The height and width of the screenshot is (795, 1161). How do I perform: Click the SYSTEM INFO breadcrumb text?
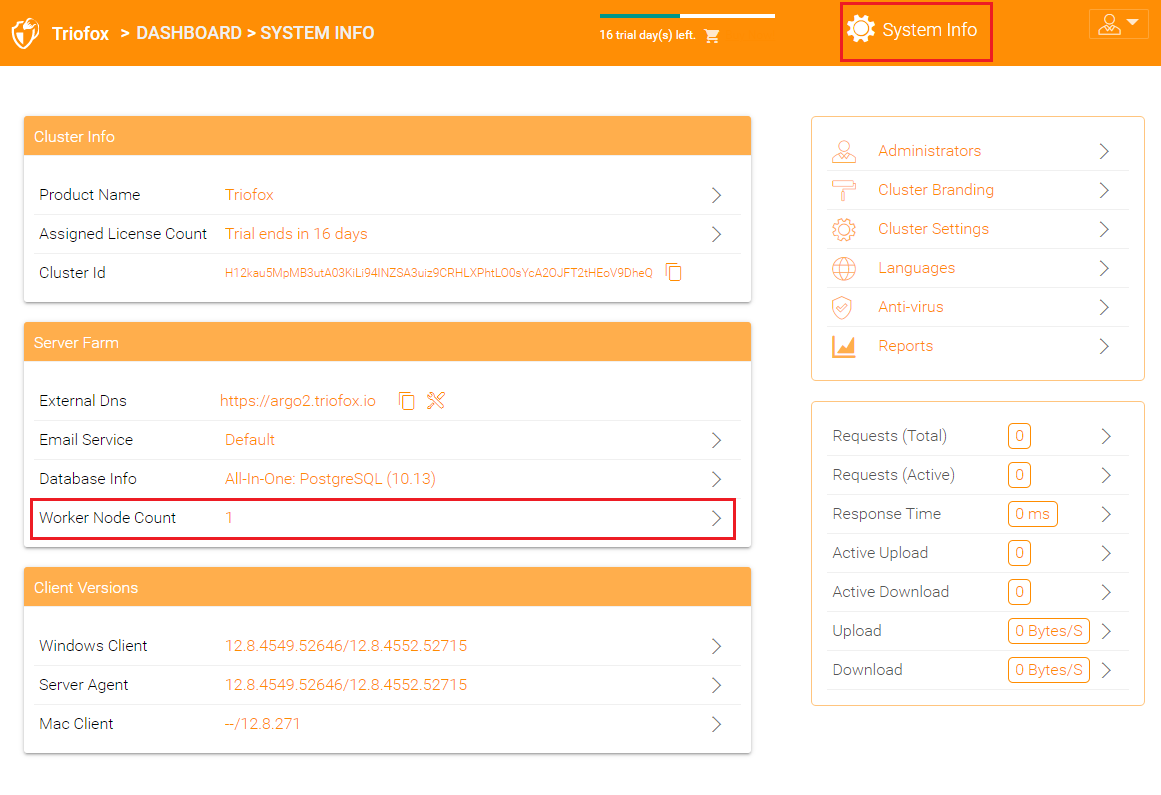[x=317, y=33]
